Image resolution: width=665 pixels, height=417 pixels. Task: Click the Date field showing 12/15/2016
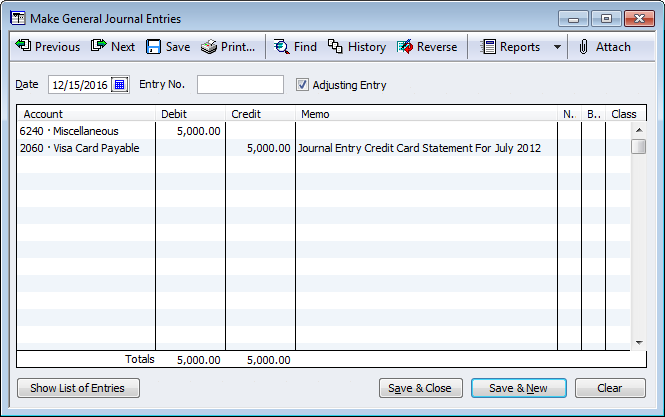(x=80, y=85)
